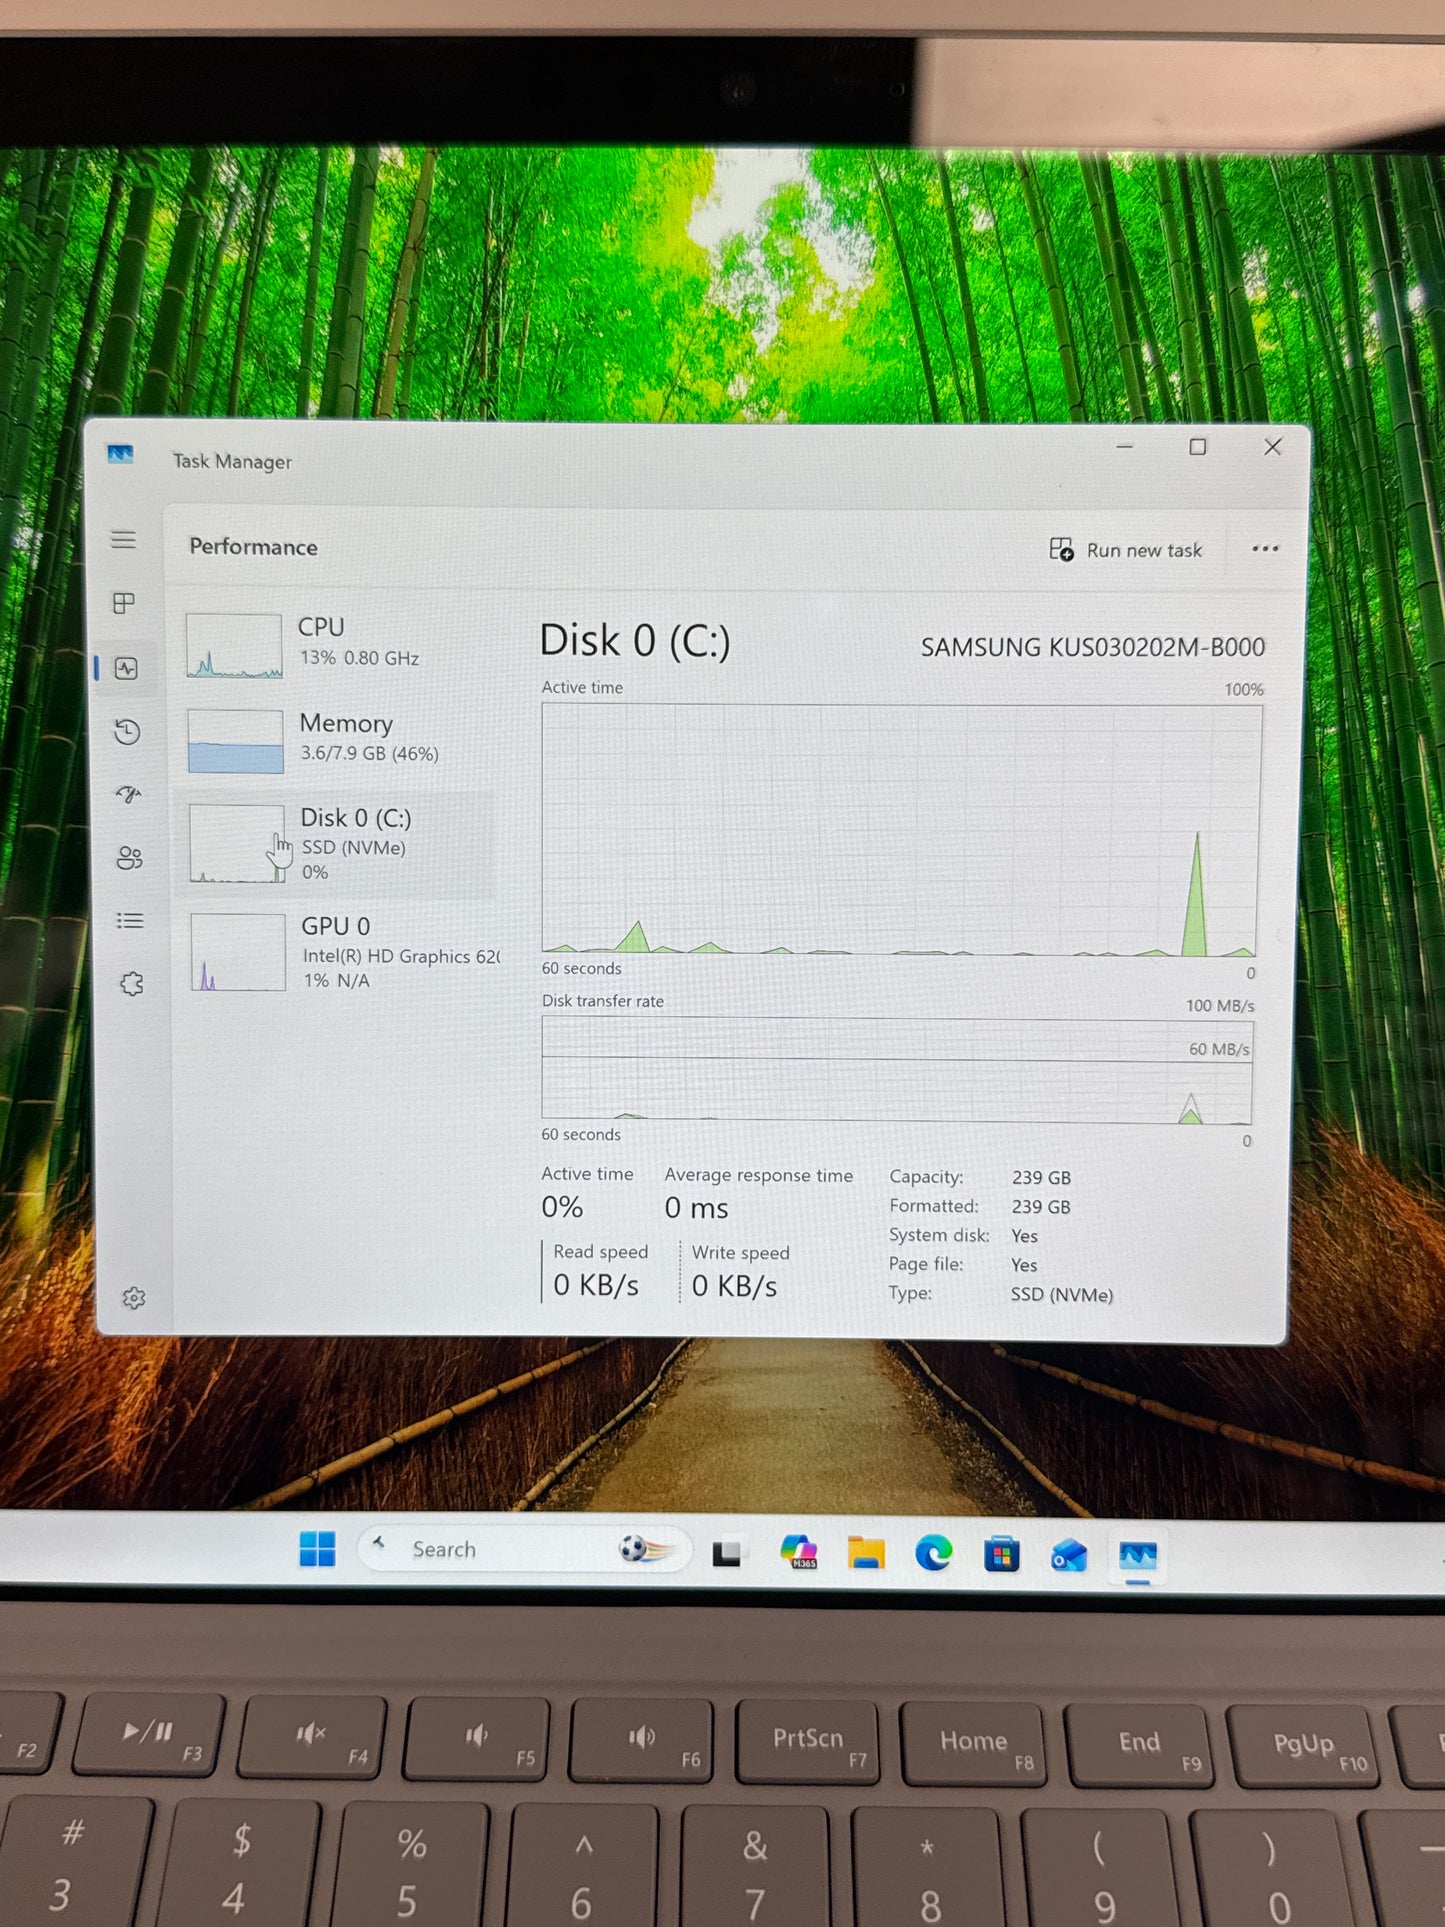Viewport: 1445px width, 1927px height.
Task: Open the App history page icon
Action: click(x=127, y=732)
